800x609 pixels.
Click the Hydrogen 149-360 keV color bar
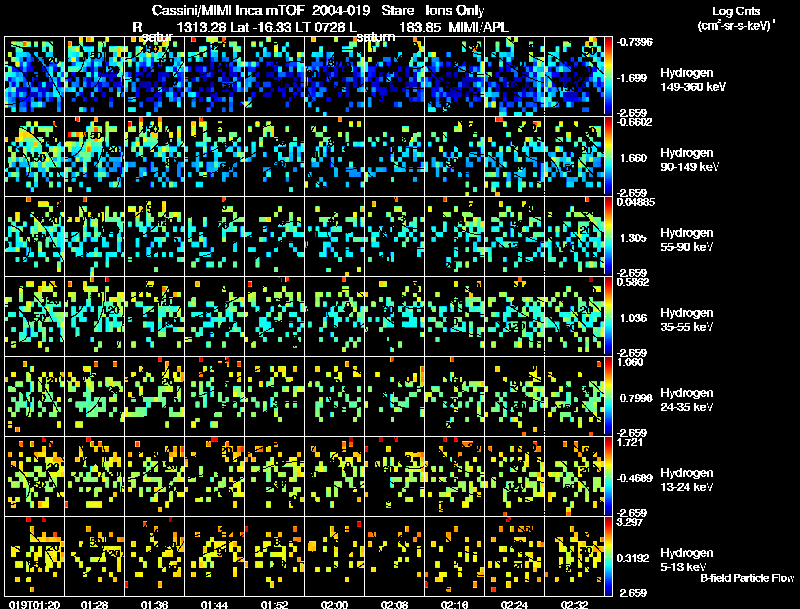pos(608,76)
